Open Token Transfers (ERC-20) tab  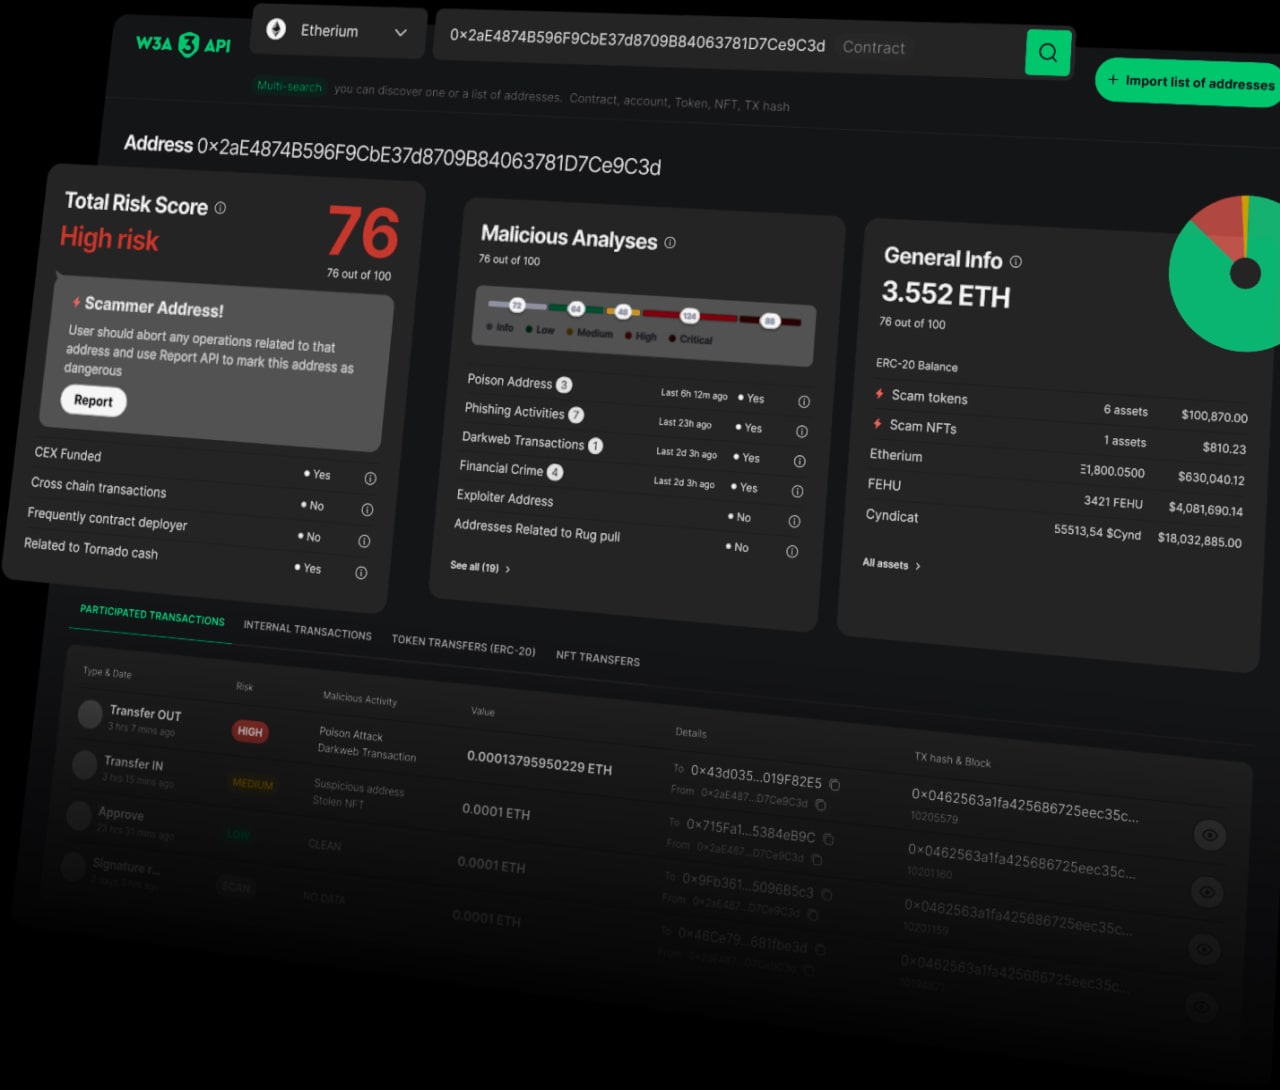(x=463, y=645)
